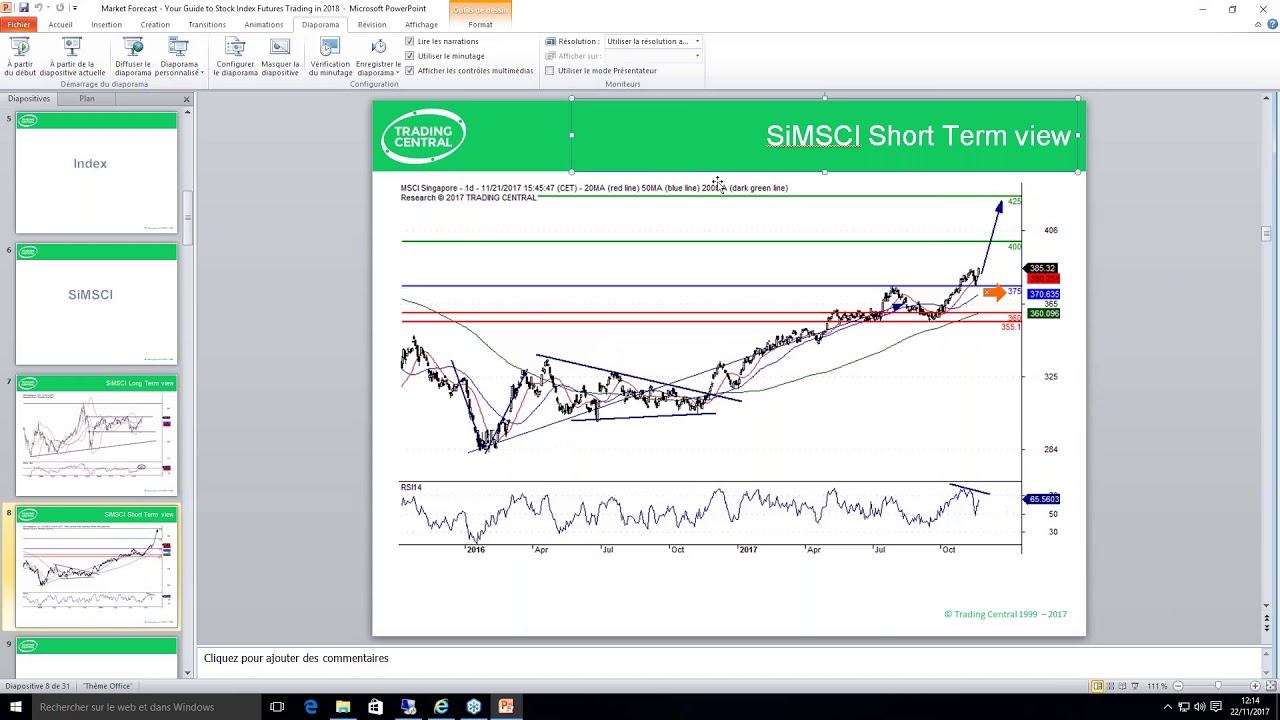Toggle Utiliser le minutage checkbox

click(x=410, y=56)
